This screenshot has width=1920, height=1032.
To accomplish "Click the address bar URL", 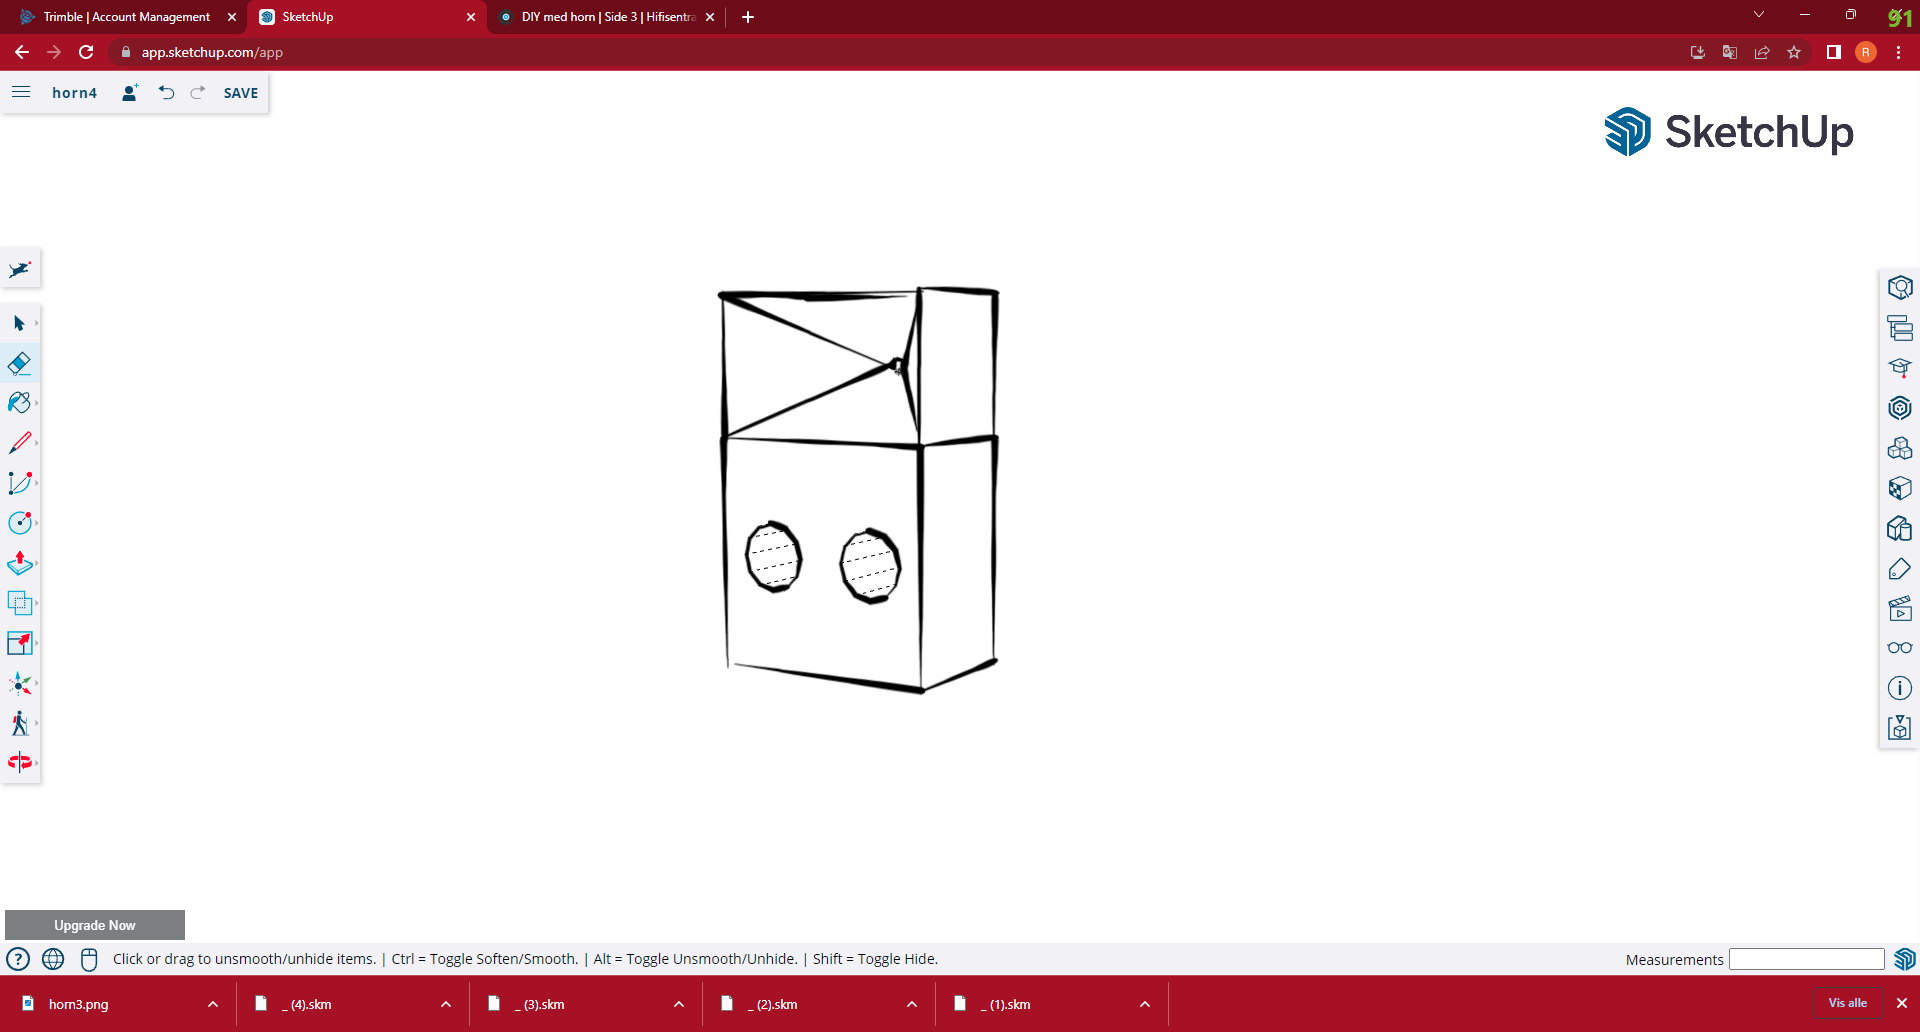I will [212, 52].
